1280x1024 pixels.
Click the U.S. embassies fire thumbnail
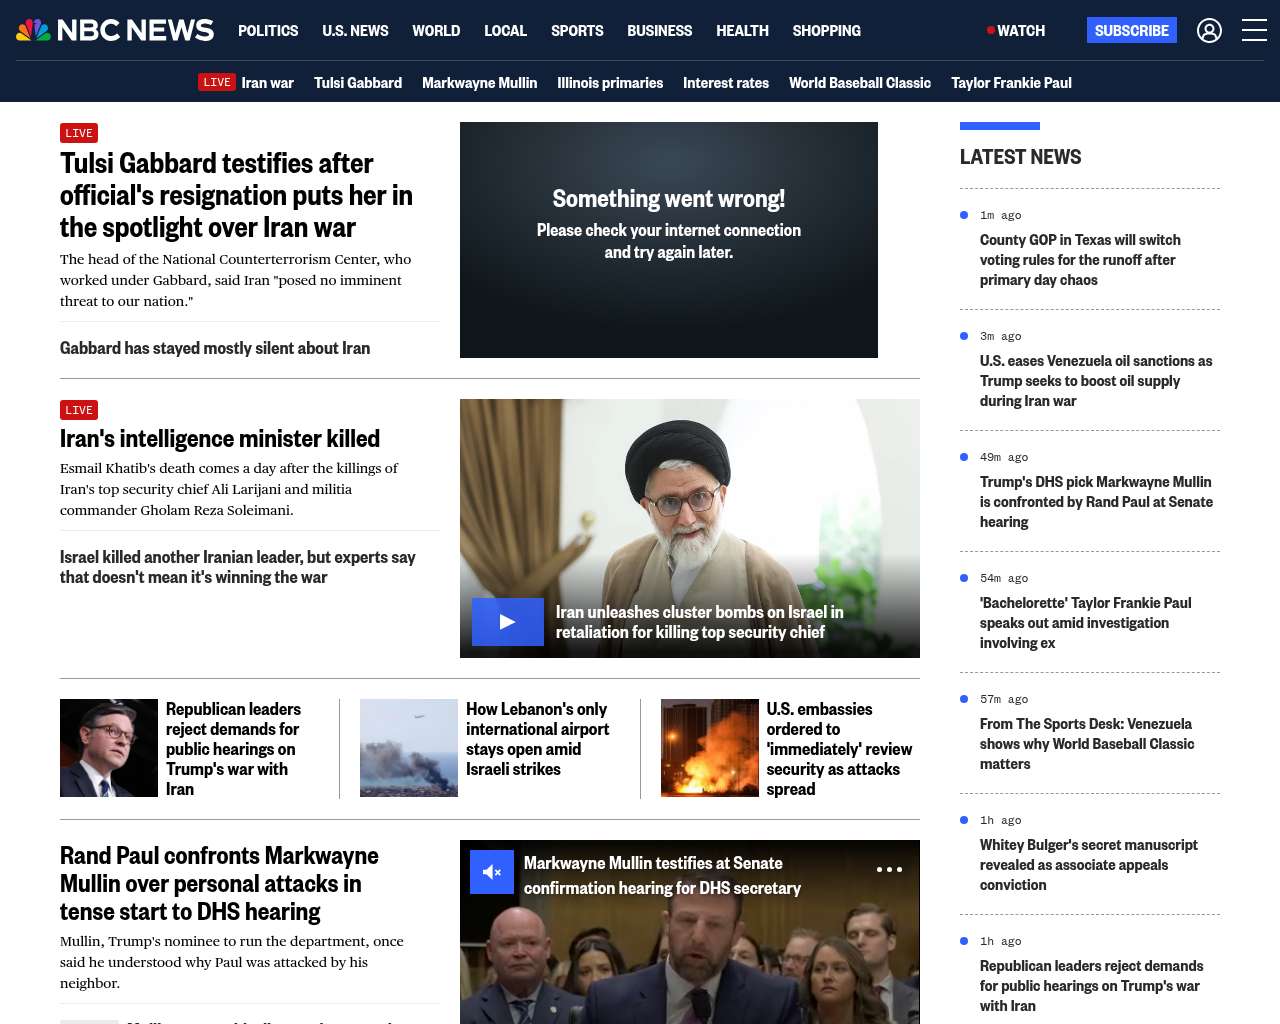coord(710,748)
